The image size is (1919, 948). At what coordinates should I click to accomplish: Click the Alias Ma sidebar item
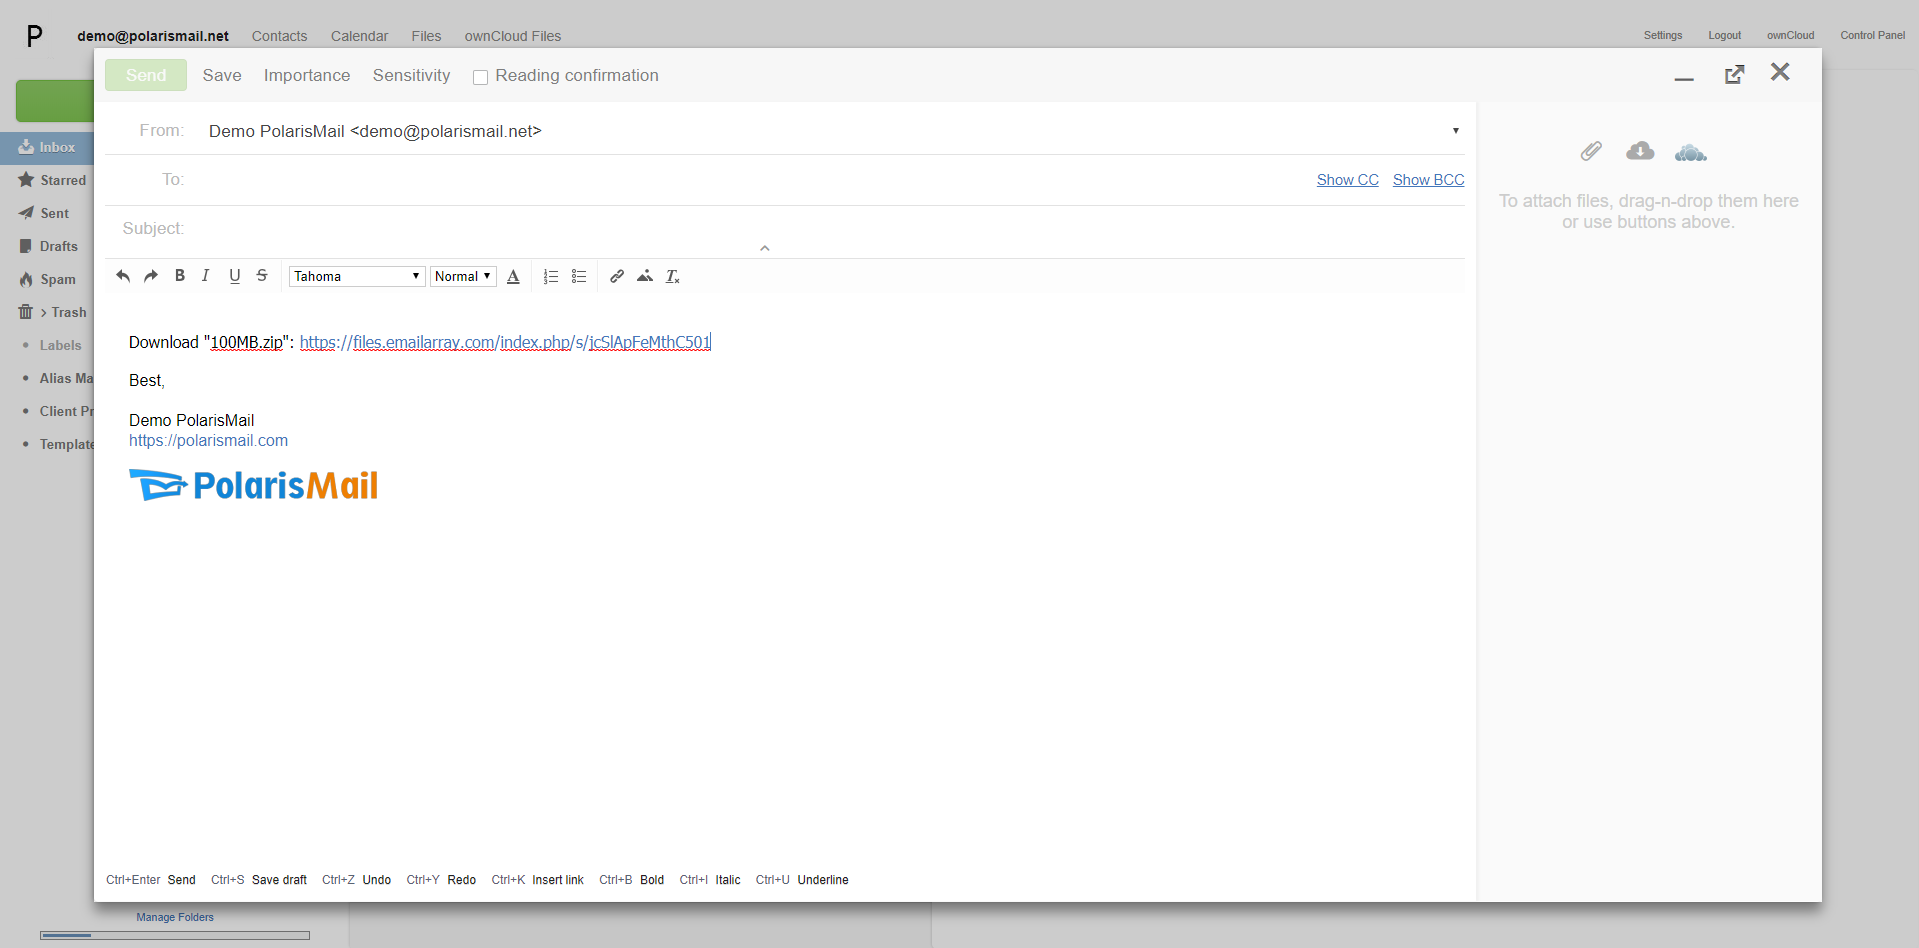click(66, 378)
